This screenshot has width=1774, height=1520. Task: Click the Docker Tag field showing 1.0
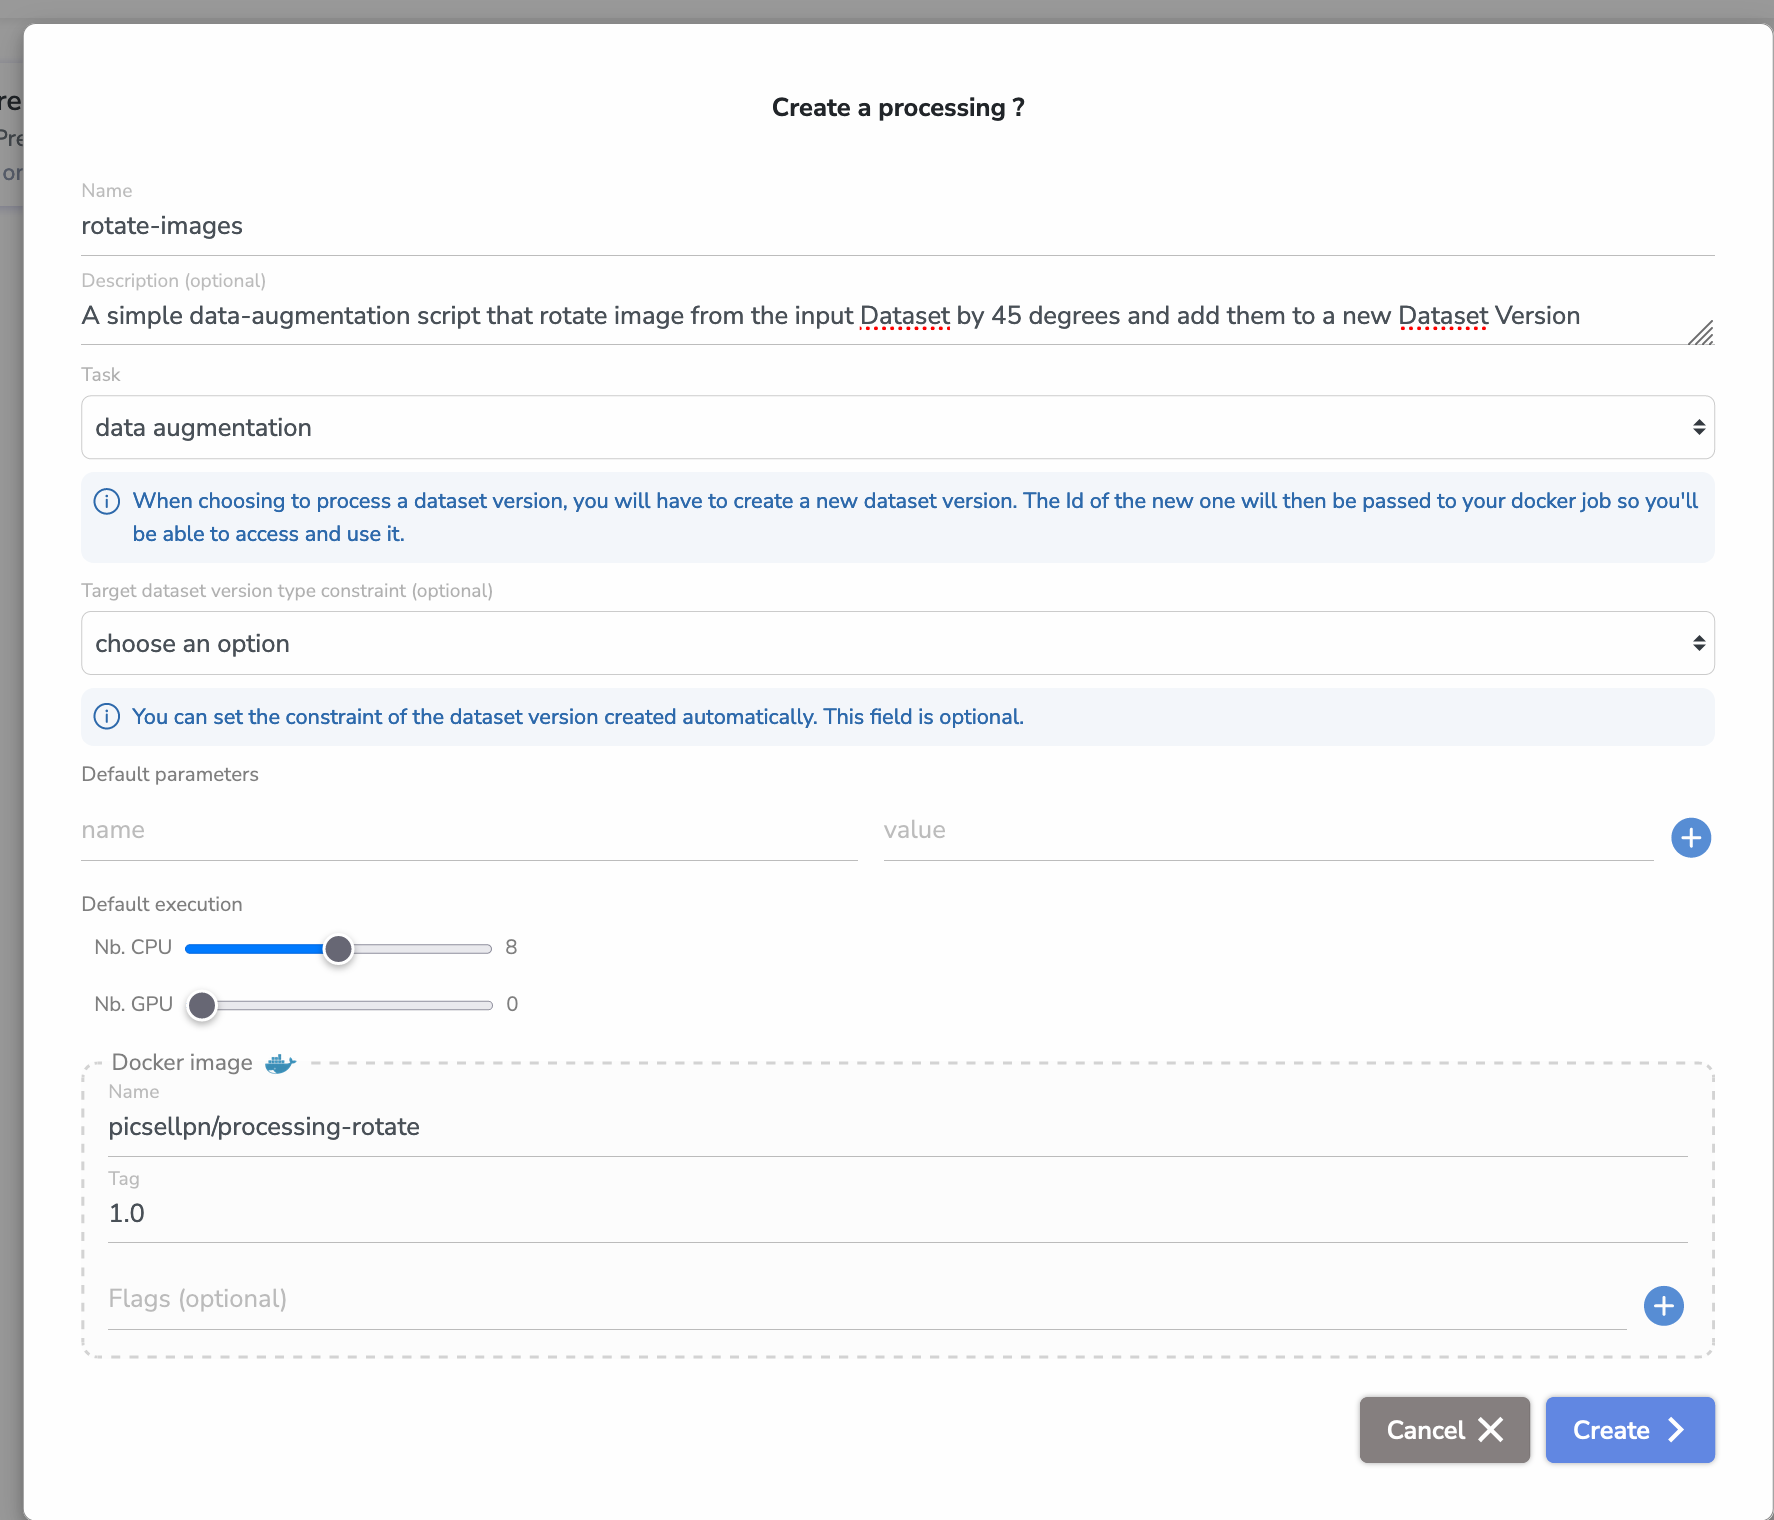tap(897, 1214)
